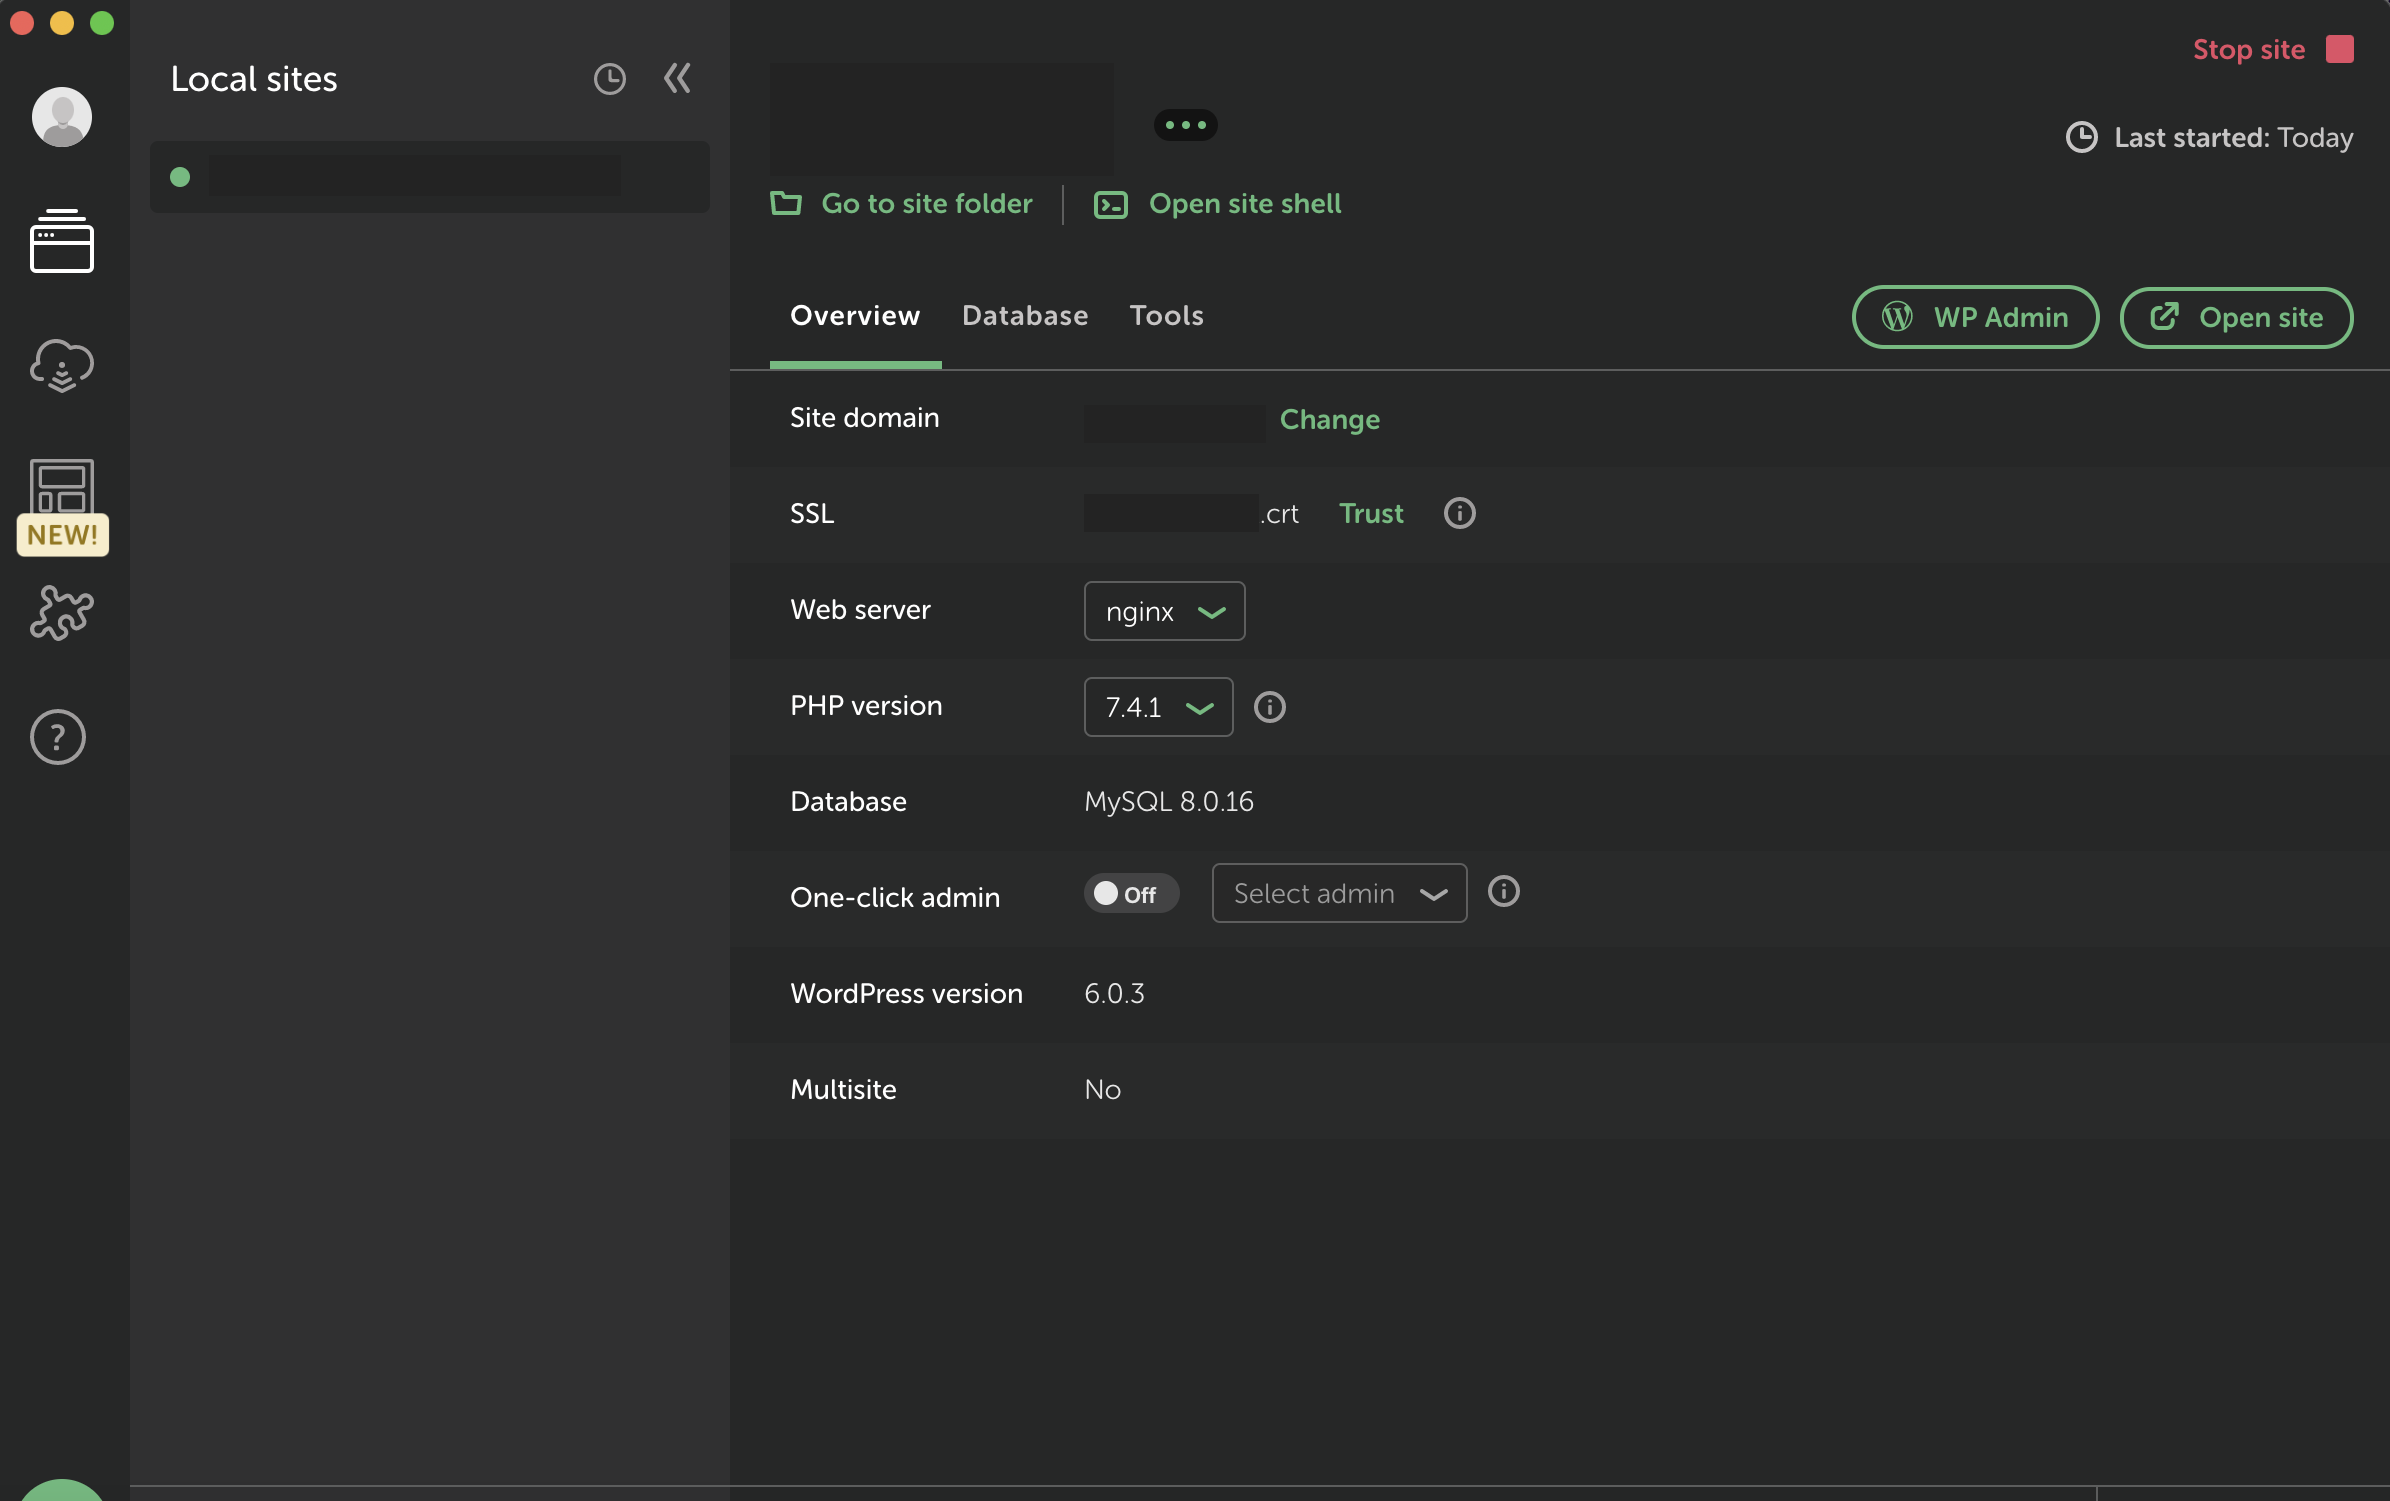Click the MySQL 8.0.16 database value
This screenshot has height=1501, width=2390.
(1169, 801)
